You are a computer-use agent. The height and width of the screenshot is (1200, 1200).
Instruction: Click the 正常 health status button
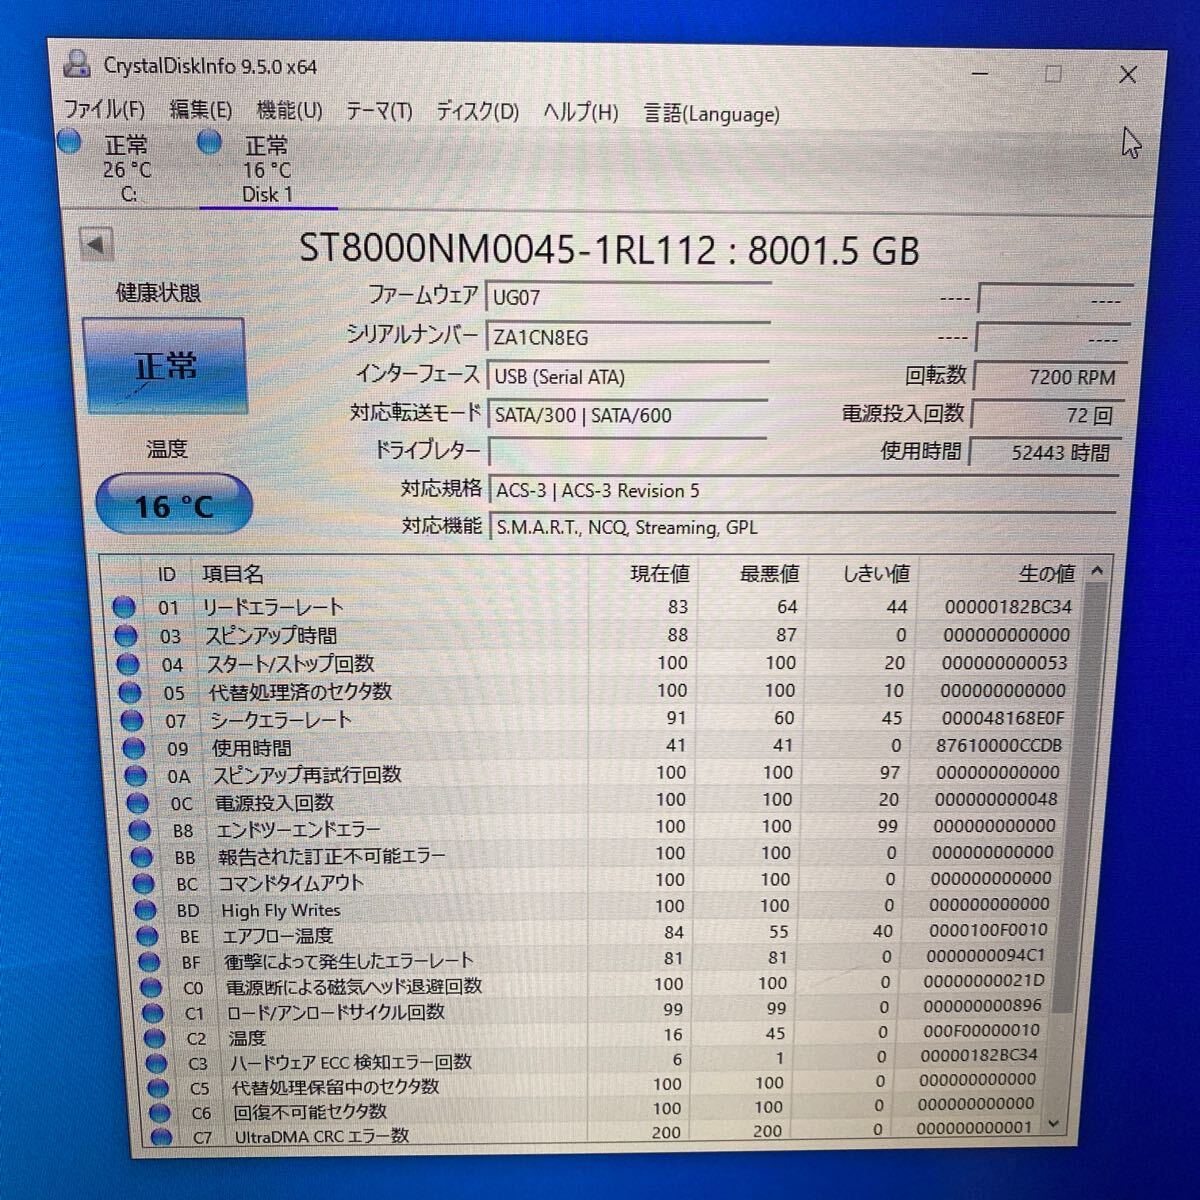click(165, 366)
